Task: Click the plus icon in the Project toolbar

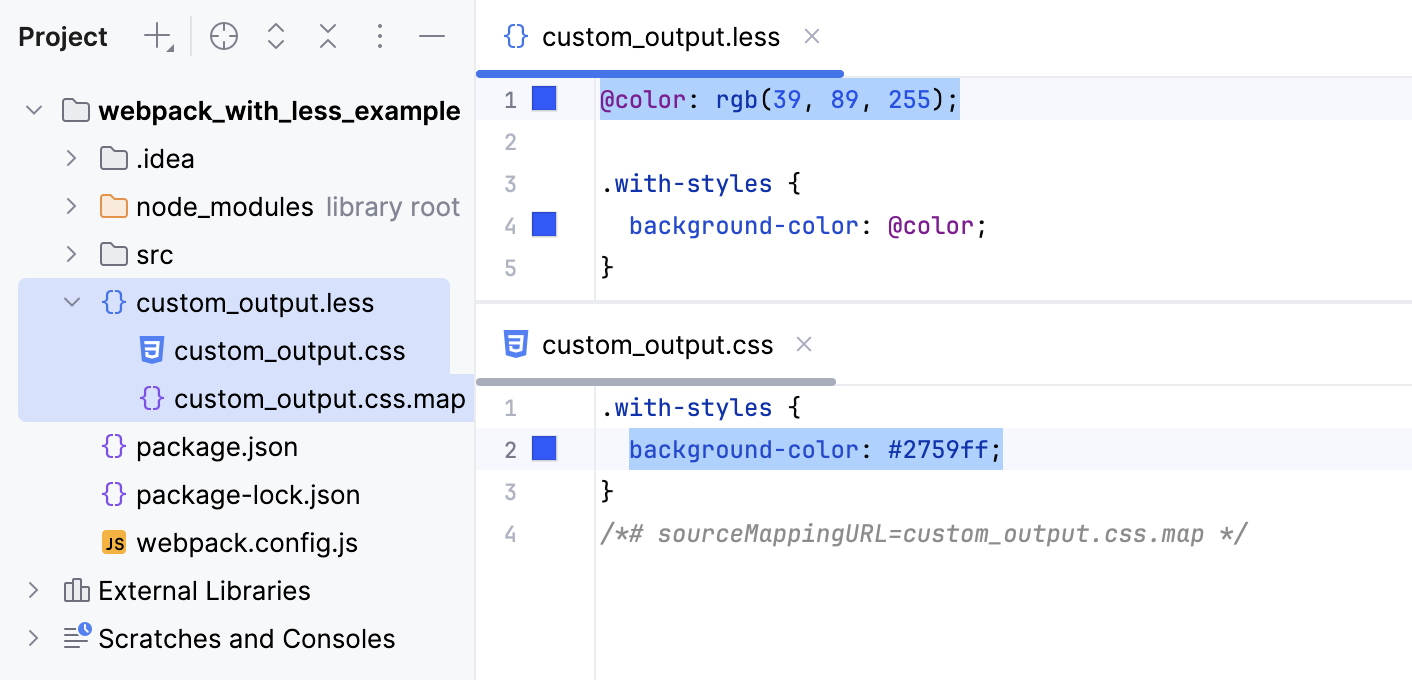Action: [157, 36]
